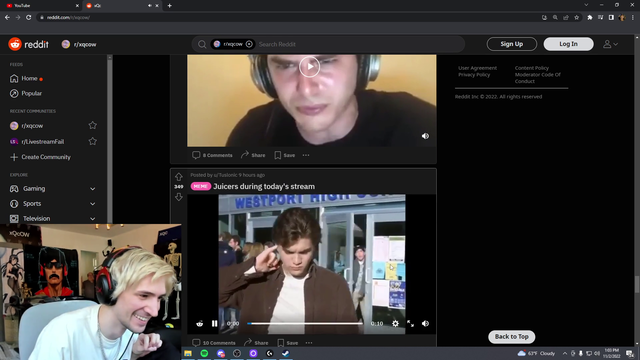Open the browser extensions puzzle icon
The image size is (640, 360).
[x=590, y=18]
